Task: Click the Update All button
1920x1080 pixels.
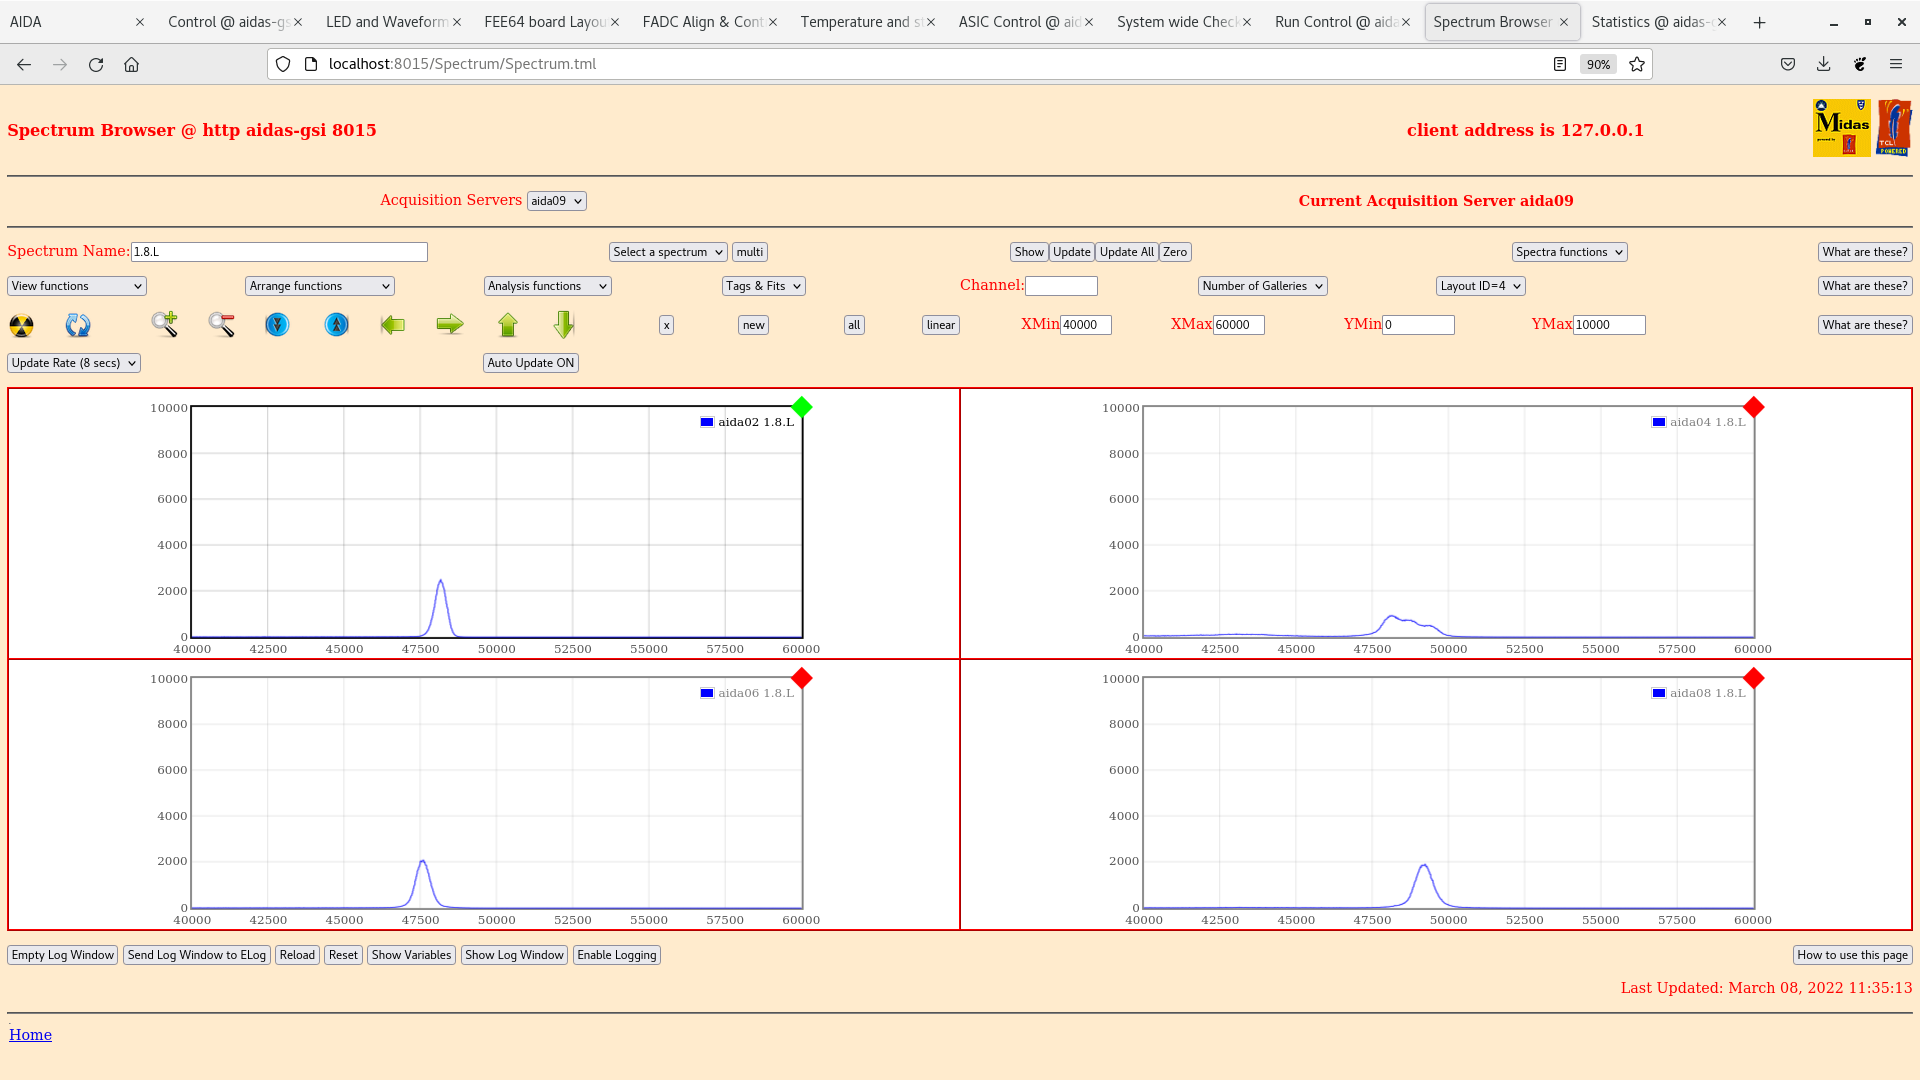Action: [x=1127, y=252]
